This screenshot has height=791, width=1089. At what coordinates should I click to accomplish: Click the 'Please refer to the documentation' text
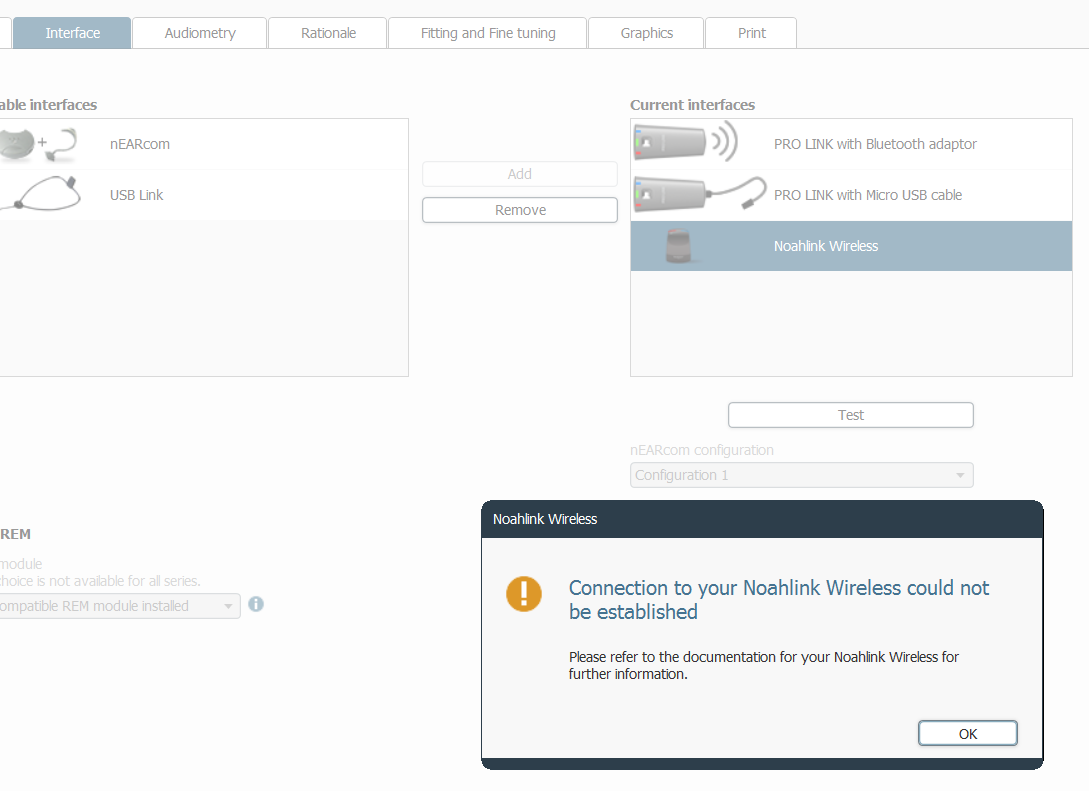(763, 665)
